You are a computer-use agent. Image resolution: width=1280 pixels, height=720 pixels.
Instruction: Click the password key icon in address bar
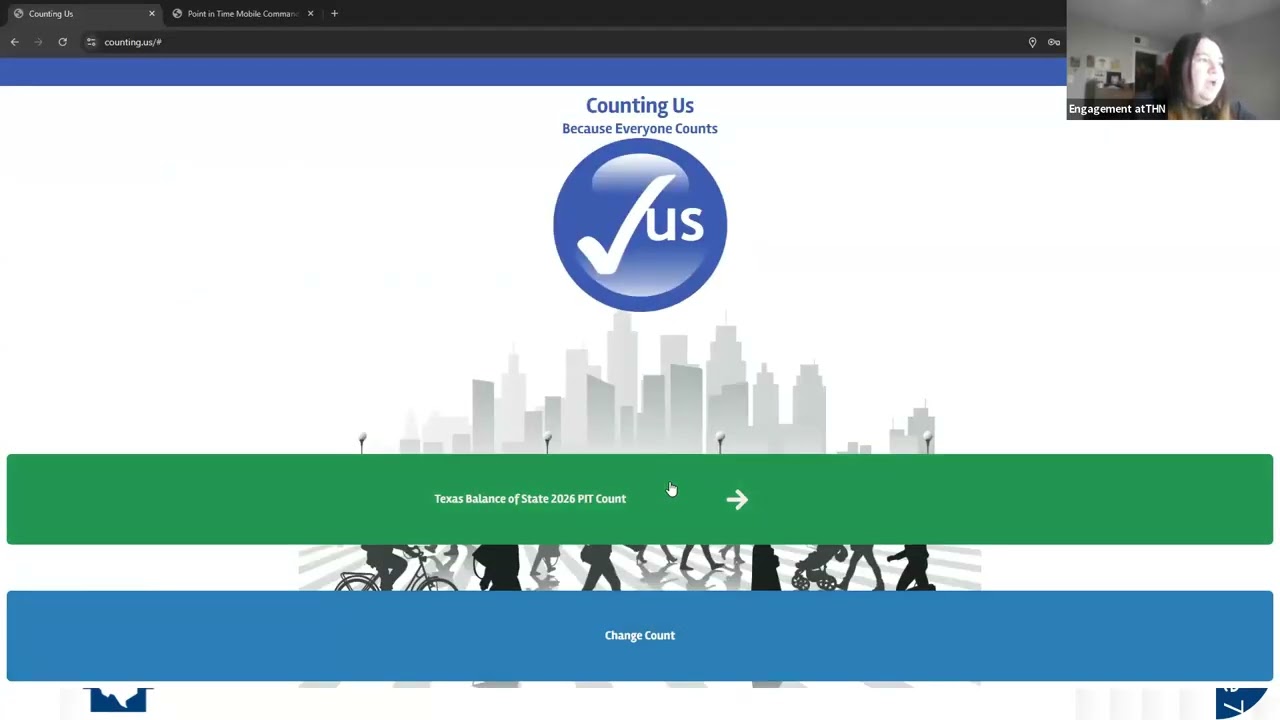1054,42
